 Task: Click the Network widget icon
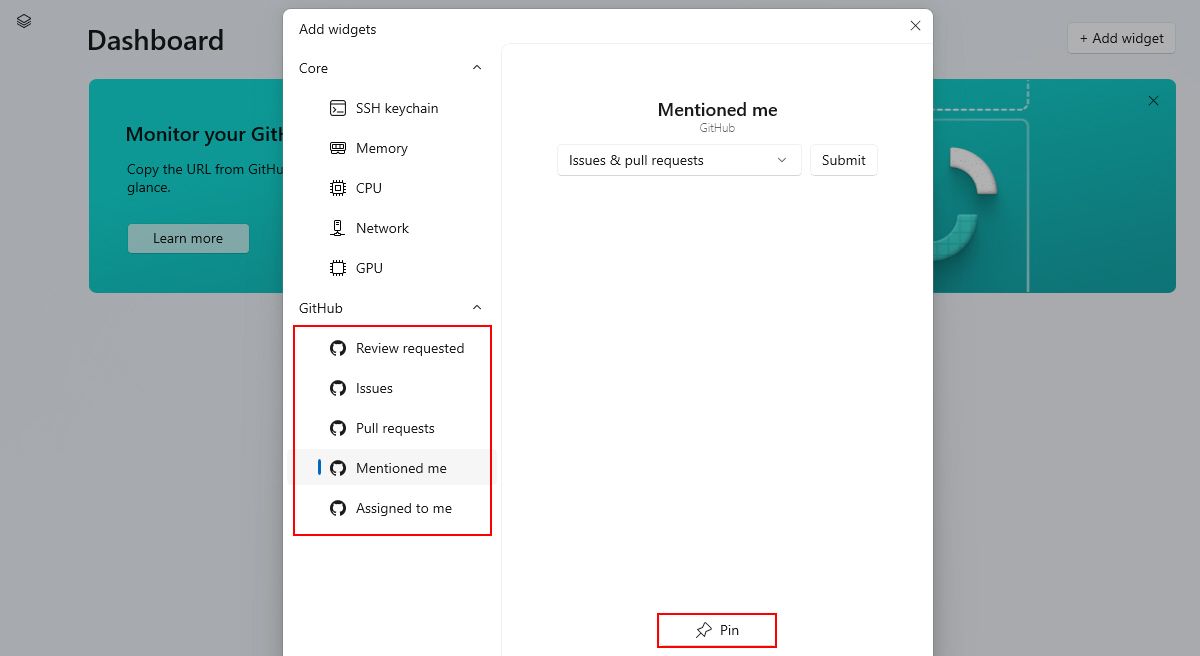coord(338,228)
